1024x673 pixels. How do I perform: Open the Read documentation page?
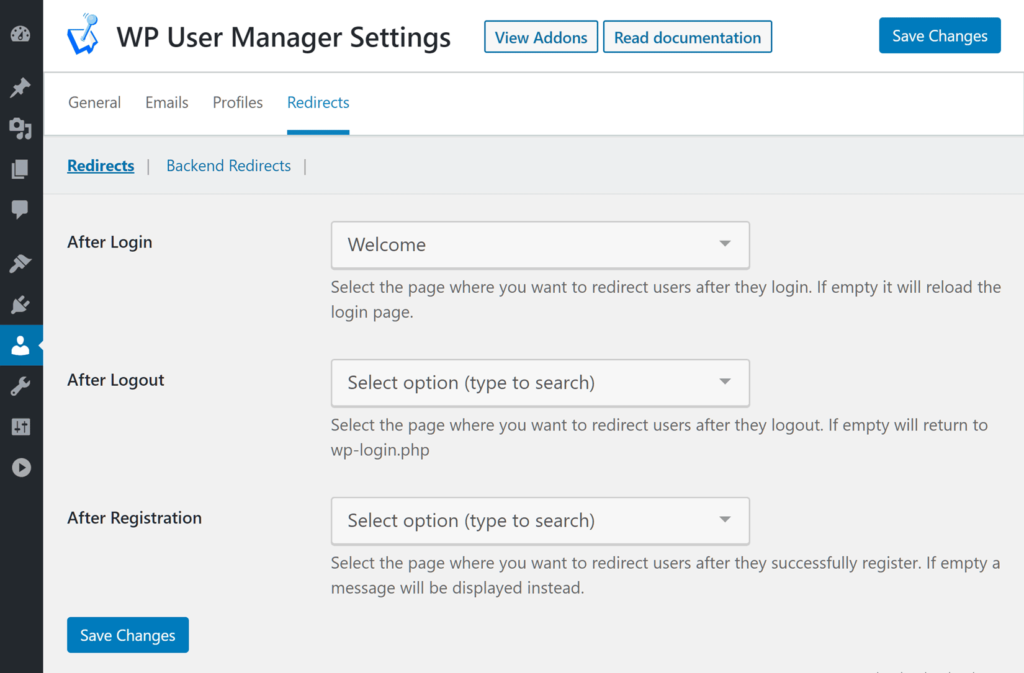[x=687, y=36]
